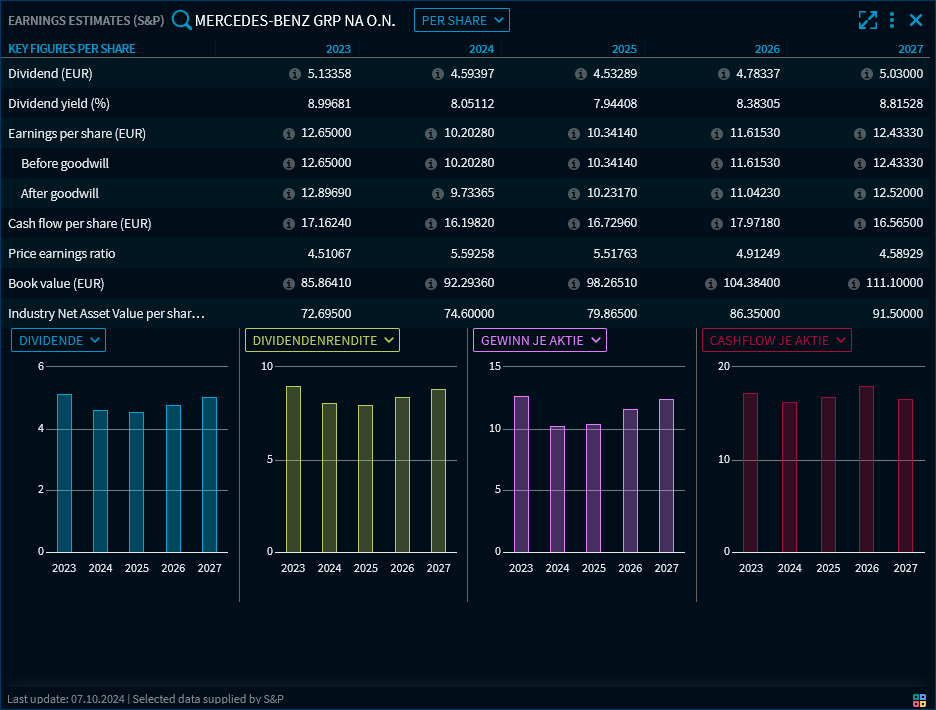Expand the widget to fullscreen view
The image size is (936, 710).
tap(867, 20)
